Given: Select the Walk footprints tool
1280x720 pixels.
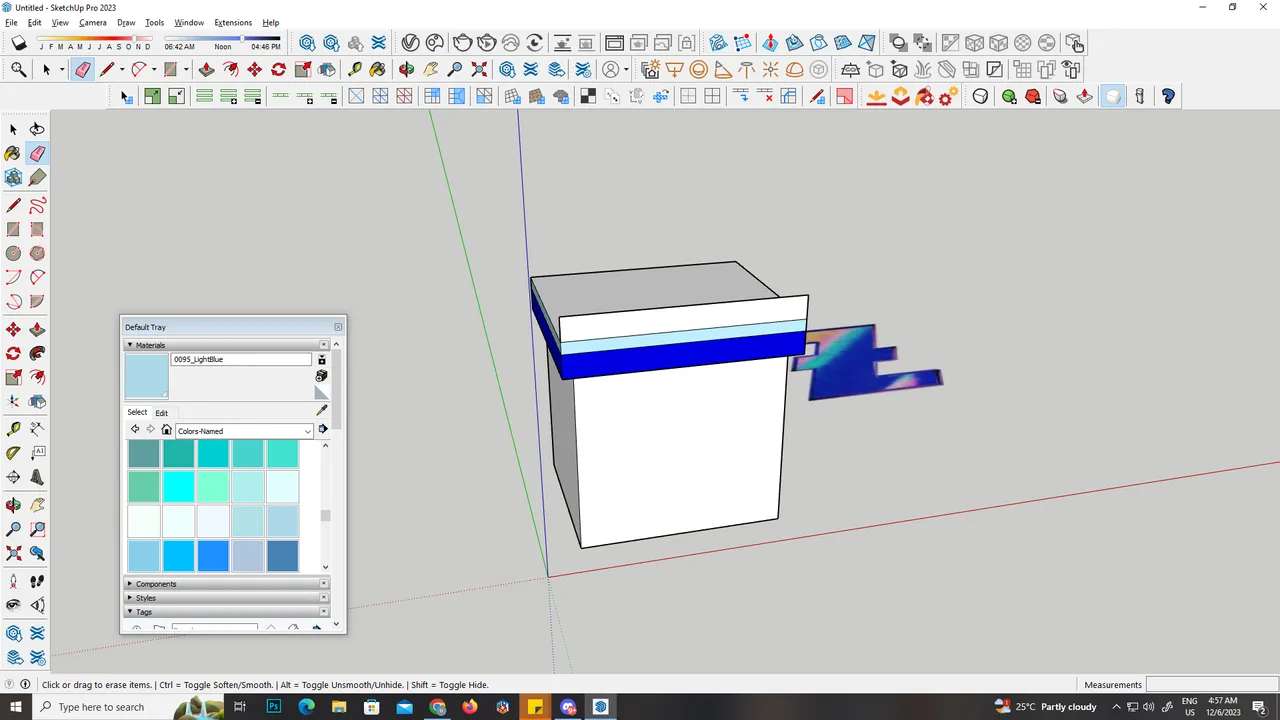Looking at the screenshot, I should 37,581.
